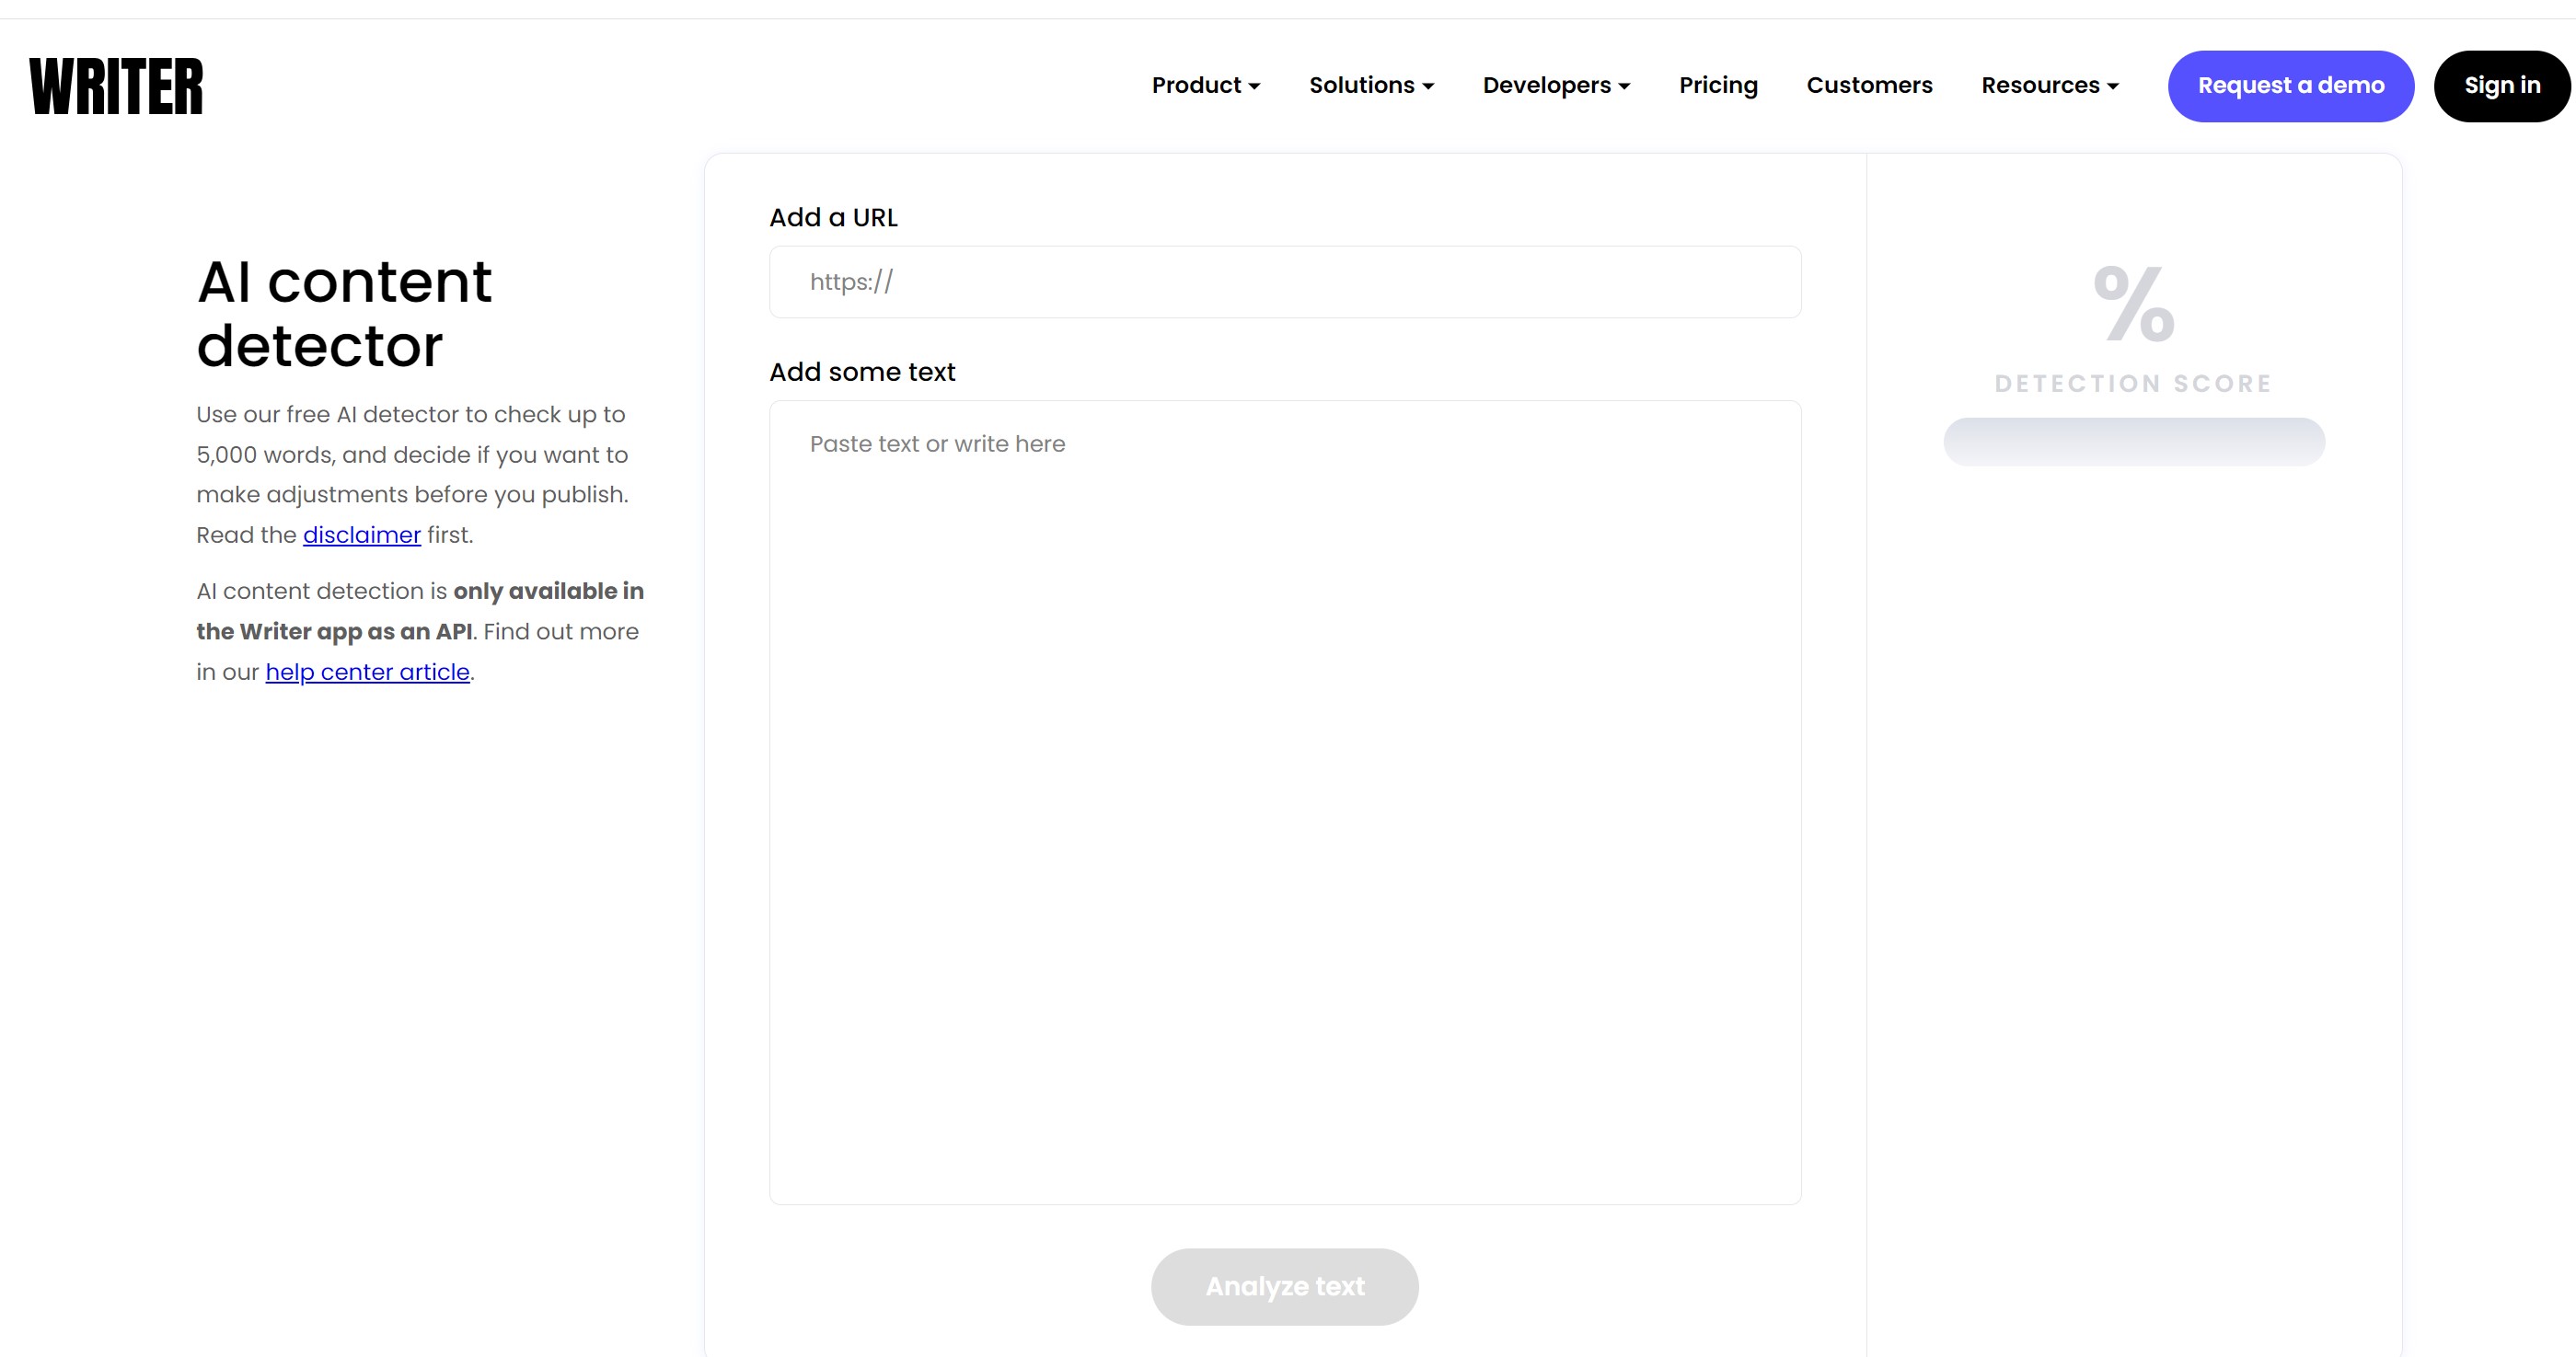
Task: Click the detection score progress bar
Action: point(2133,441)
